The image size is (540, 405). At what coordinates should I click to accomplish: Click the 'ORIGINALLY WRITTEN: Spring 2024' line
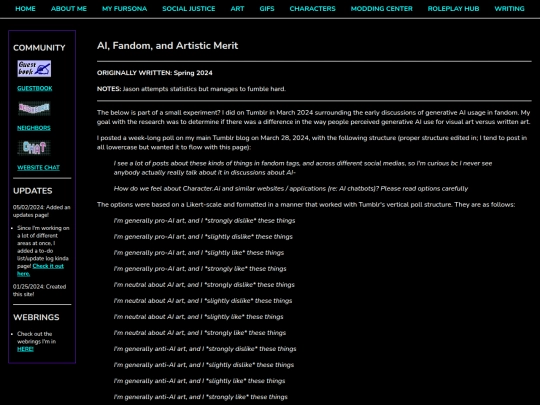pos(155,73)
